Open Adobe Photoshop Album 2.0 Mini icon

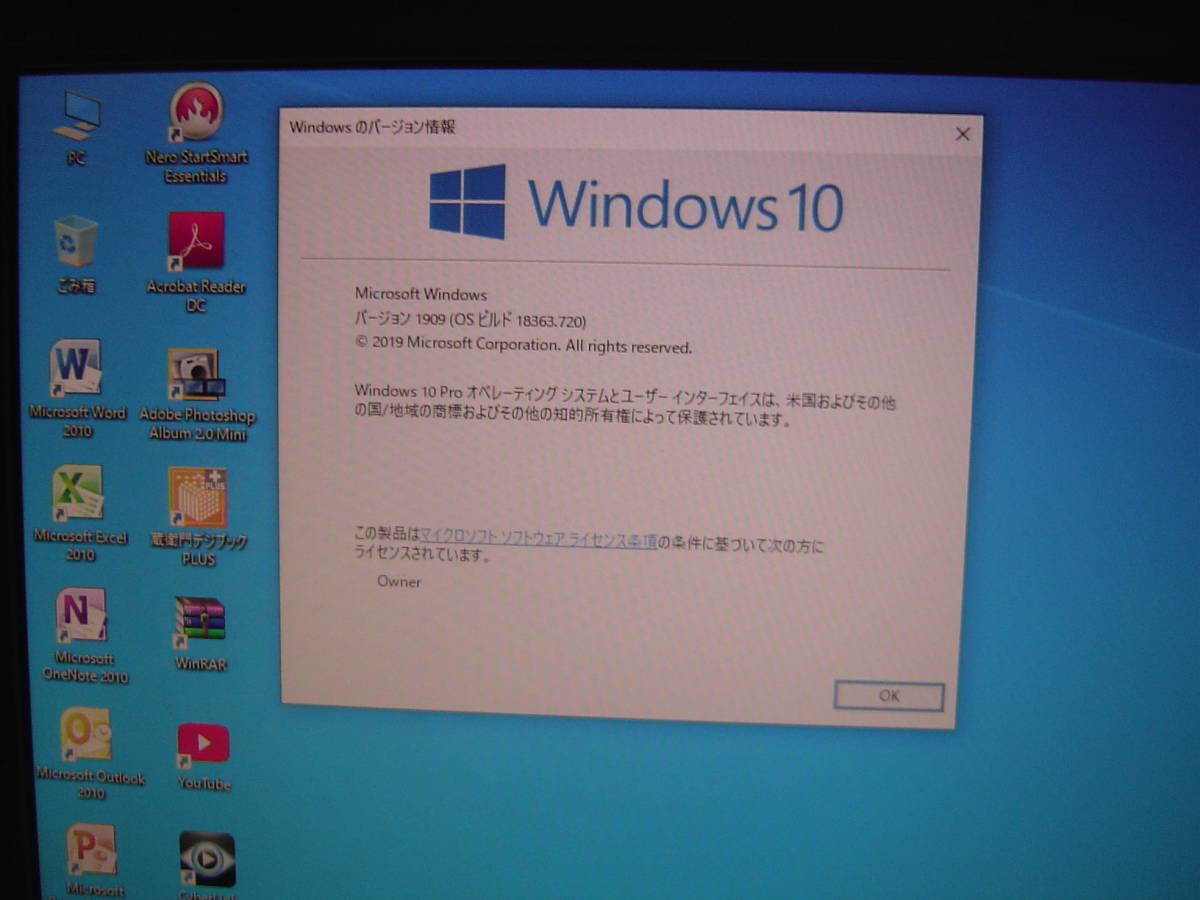tap(197, 395)
